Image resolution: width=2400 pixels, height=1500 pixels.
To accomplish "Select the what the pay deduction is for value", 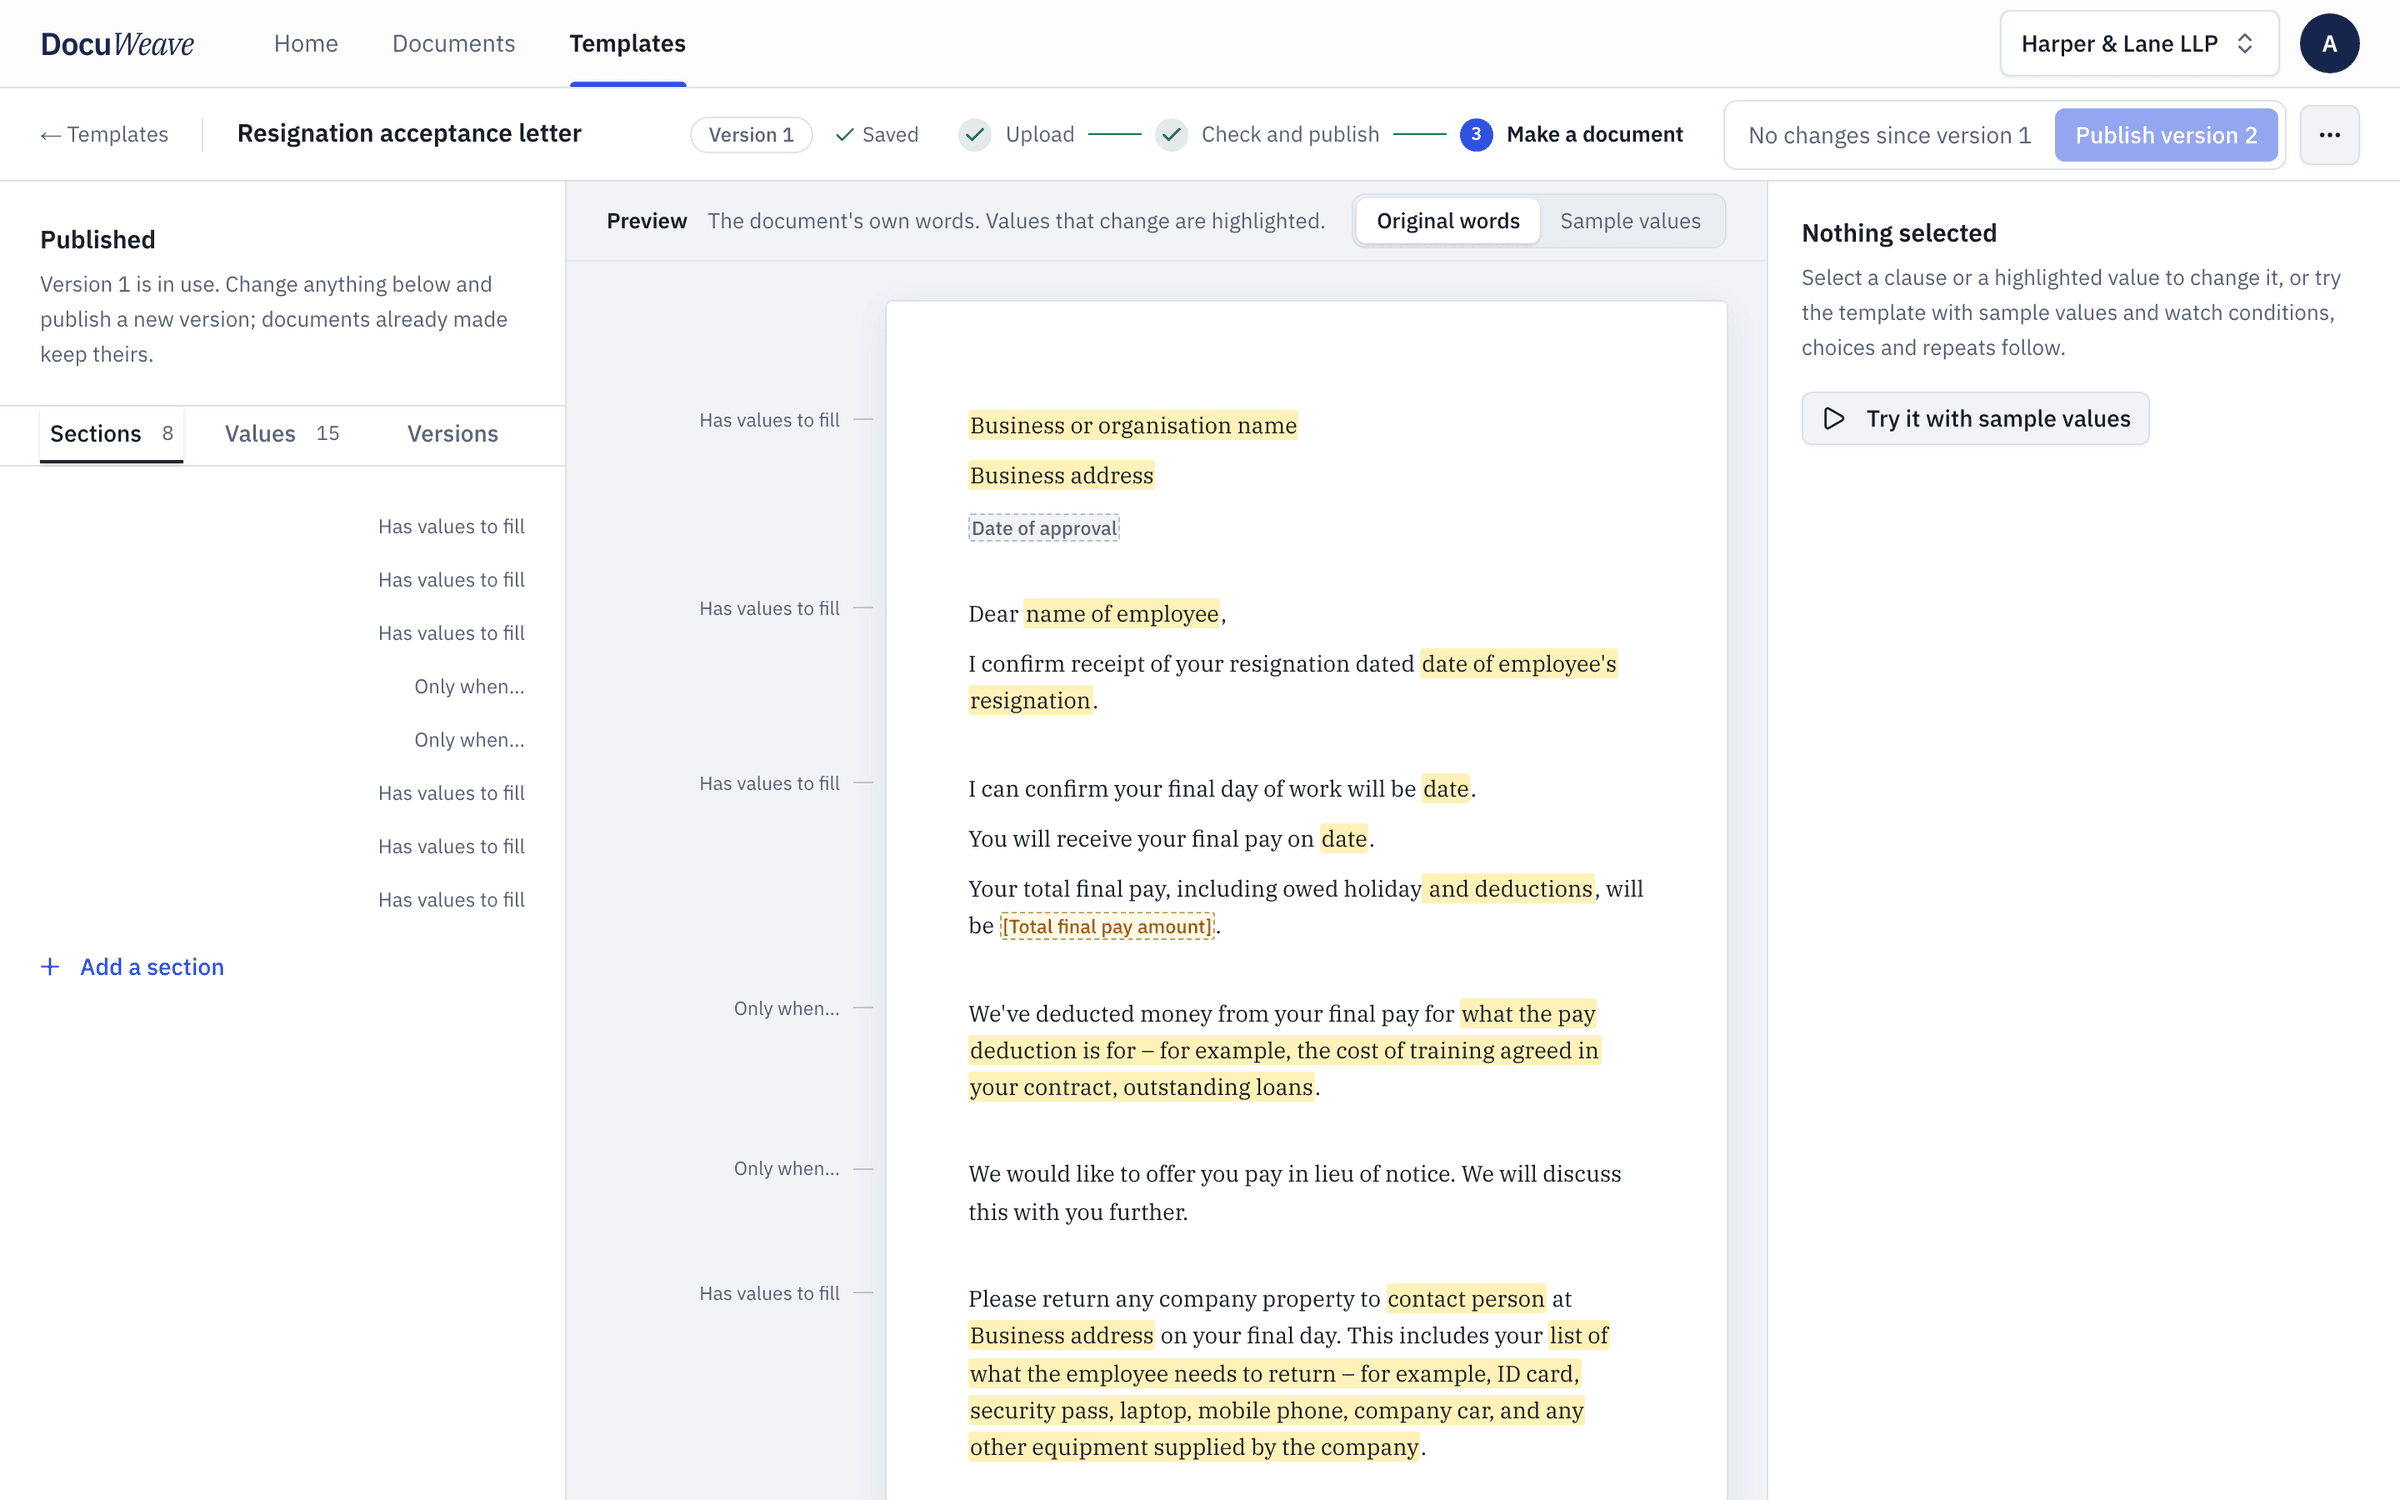I will tap(1284, 1050).
